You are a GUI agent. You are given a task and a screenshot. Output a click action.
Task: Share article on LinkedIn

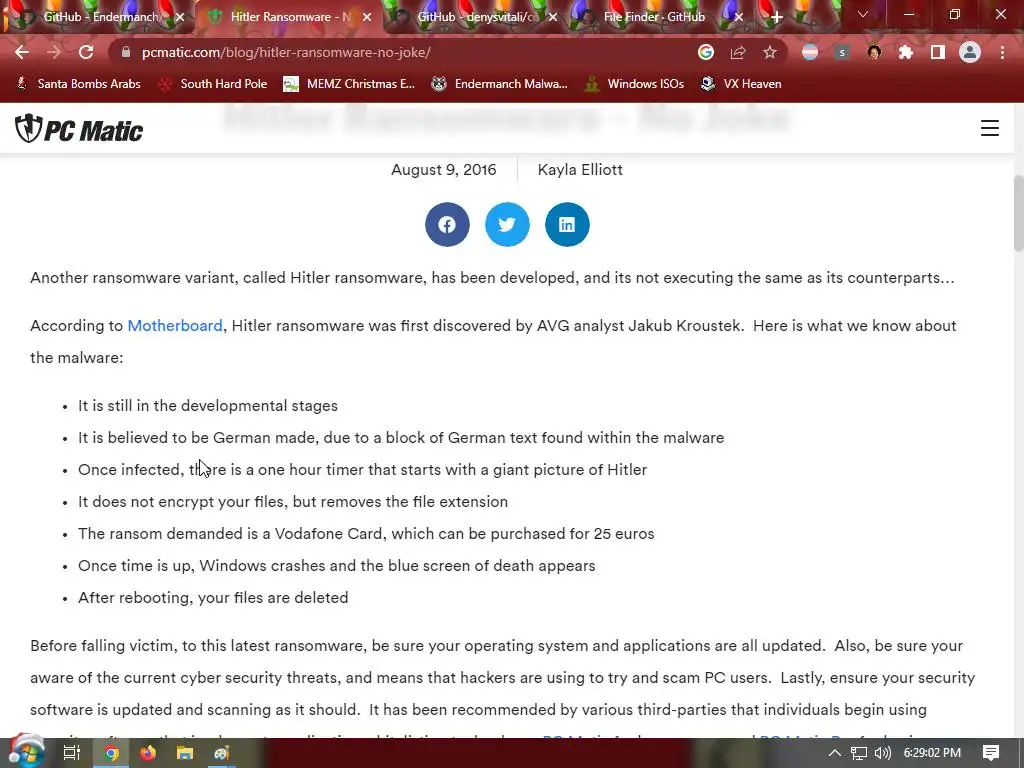click(568, 225)
